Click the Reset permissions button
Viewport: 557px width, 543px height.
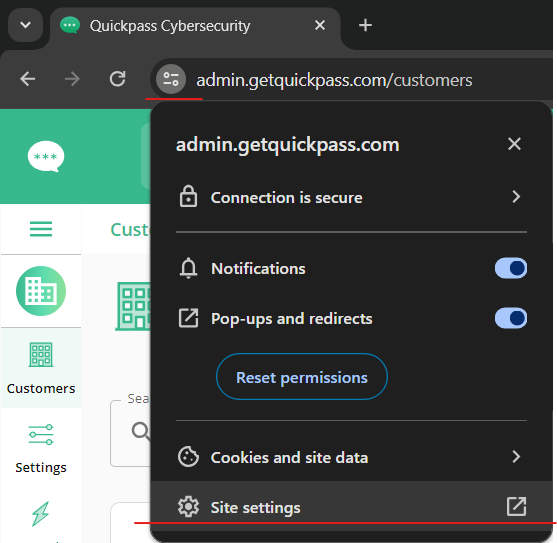click(302, 377)
